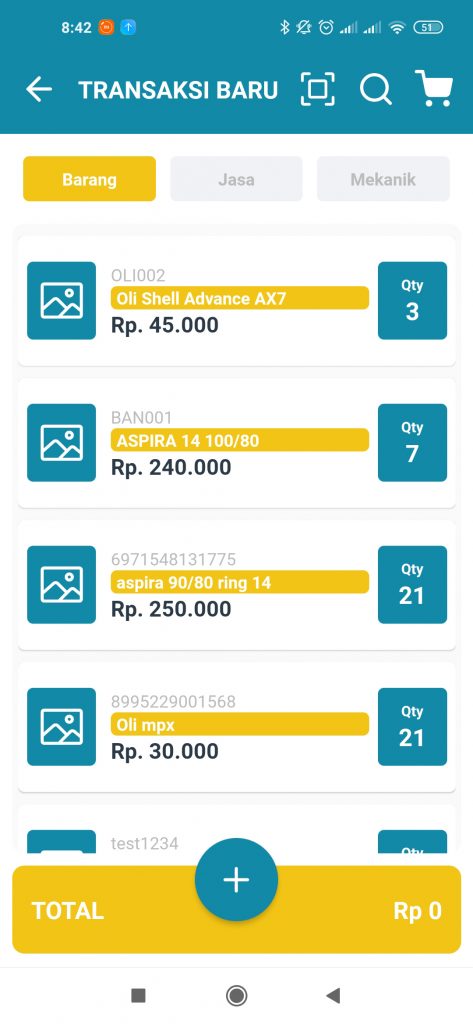Tap image placeholder for ASPIRA 14 100/80
Viewport: 473px width, 1024px height.
click(61, 443)
